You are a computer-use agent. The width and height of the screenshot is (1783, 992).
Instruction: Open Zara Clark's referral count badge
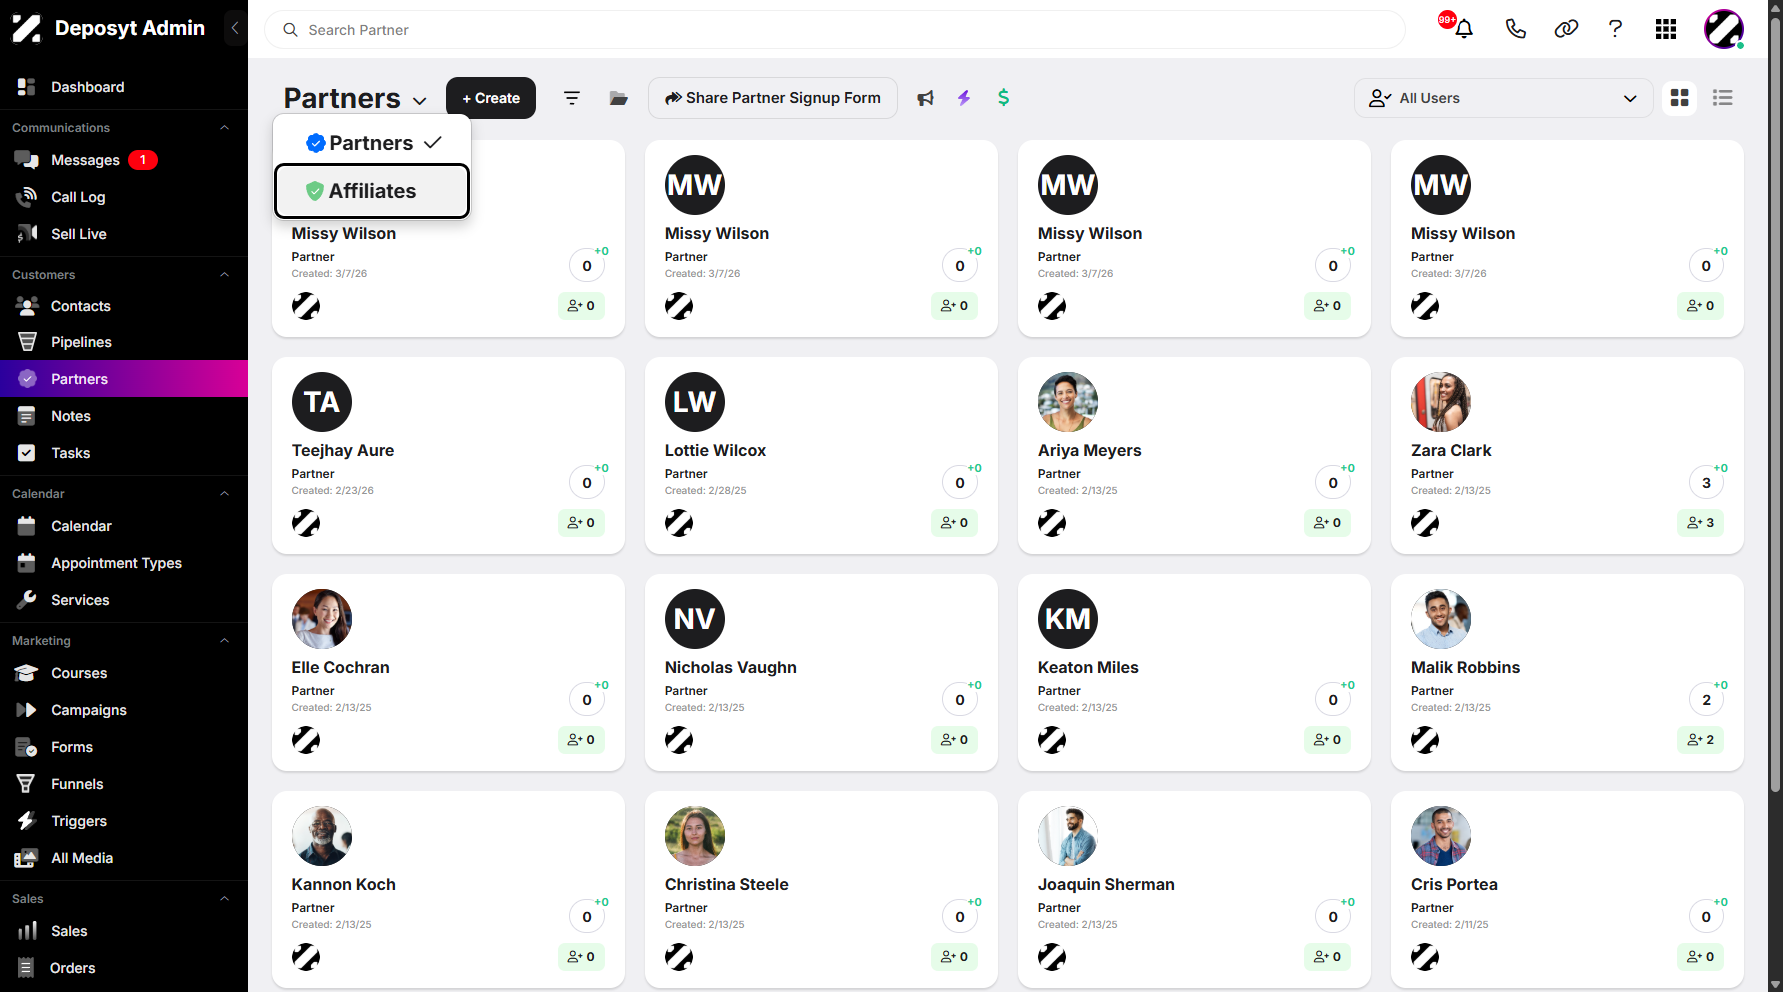[1700, 523]
